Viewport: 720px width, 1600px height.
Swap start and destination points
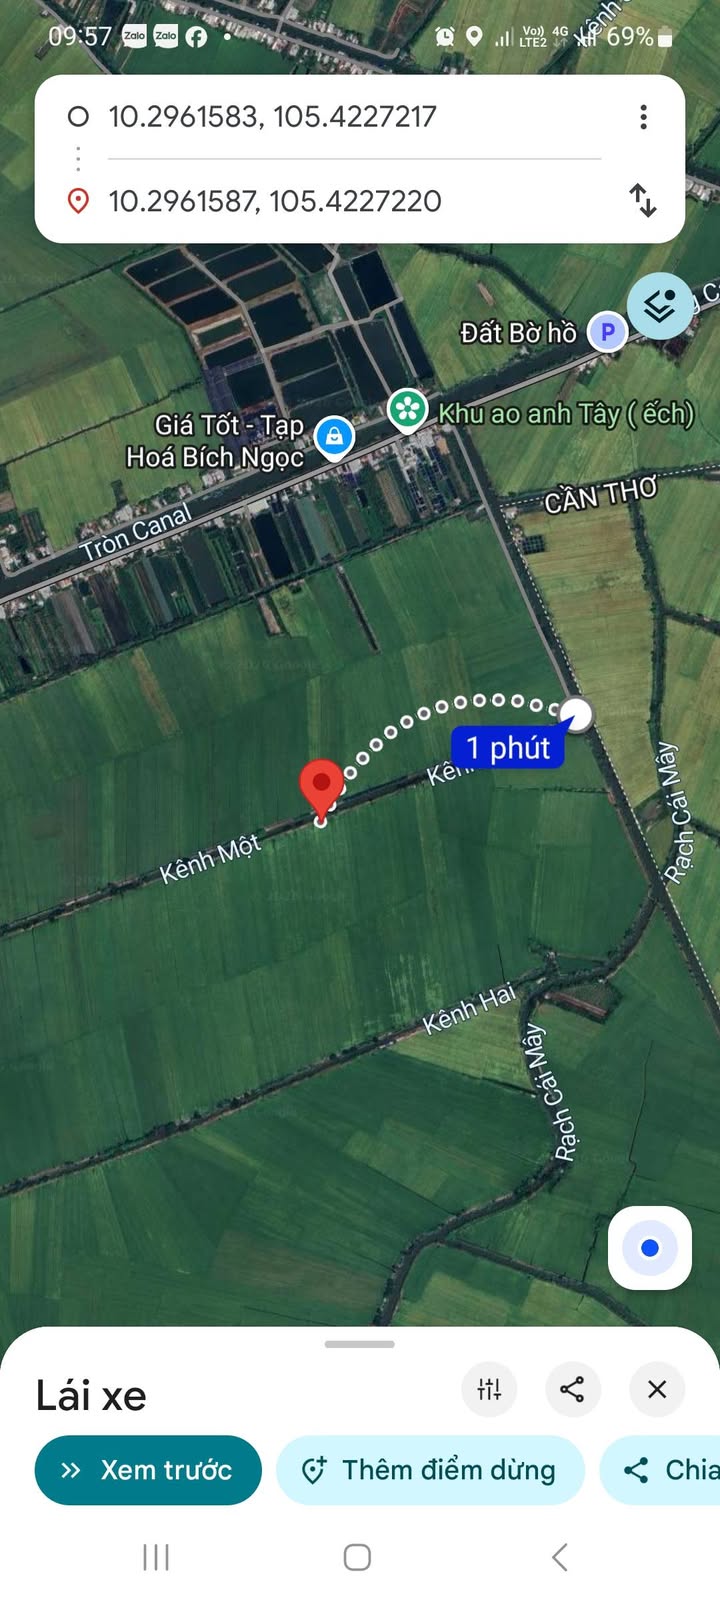point(643,200)
